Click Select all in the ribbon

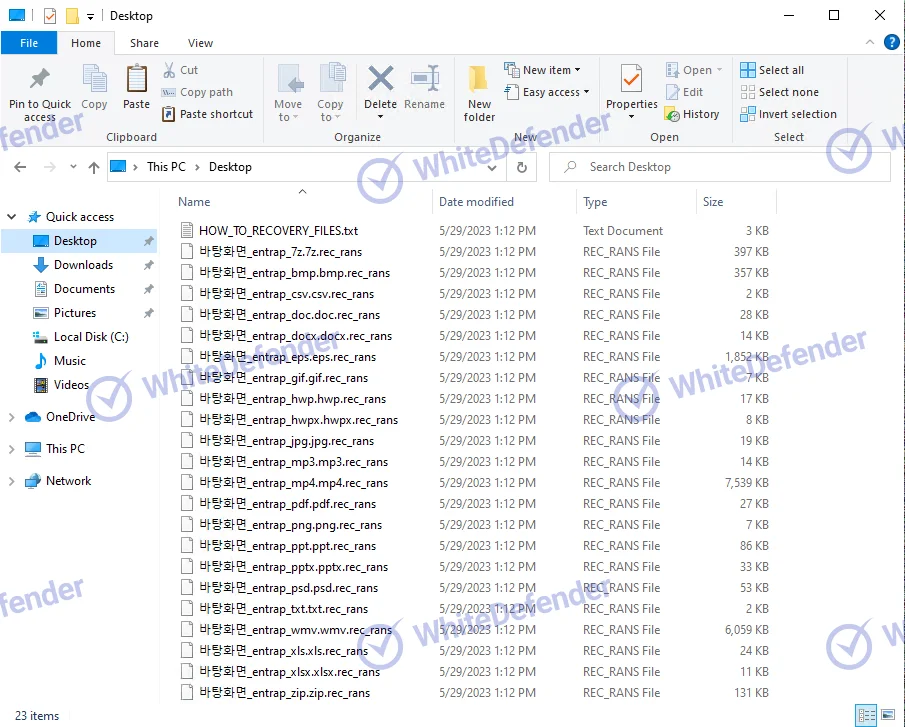[x=772, y=70]
